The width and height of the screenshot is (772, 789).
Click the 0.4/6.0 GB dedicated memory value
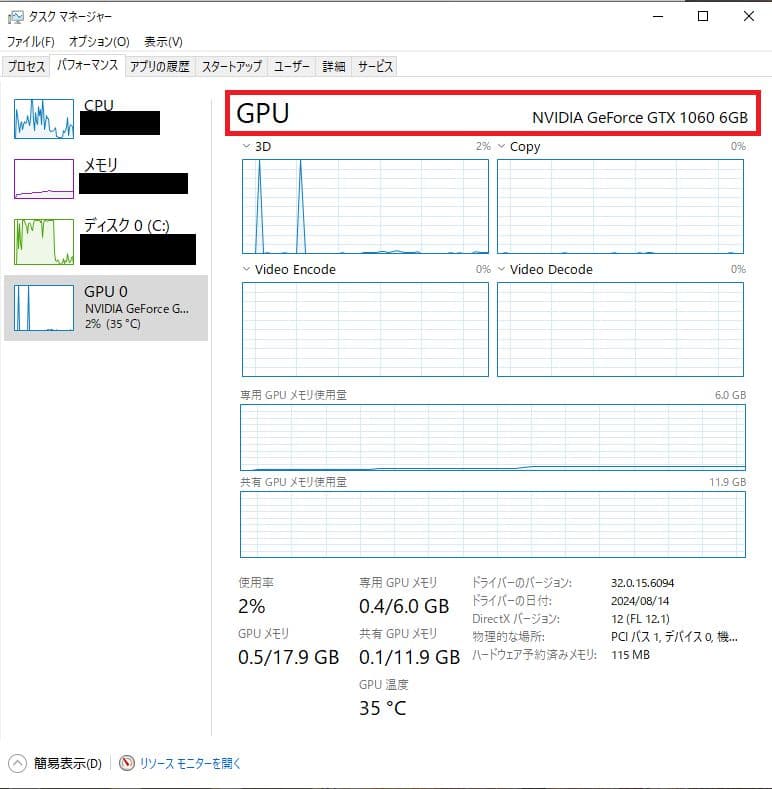404,606
